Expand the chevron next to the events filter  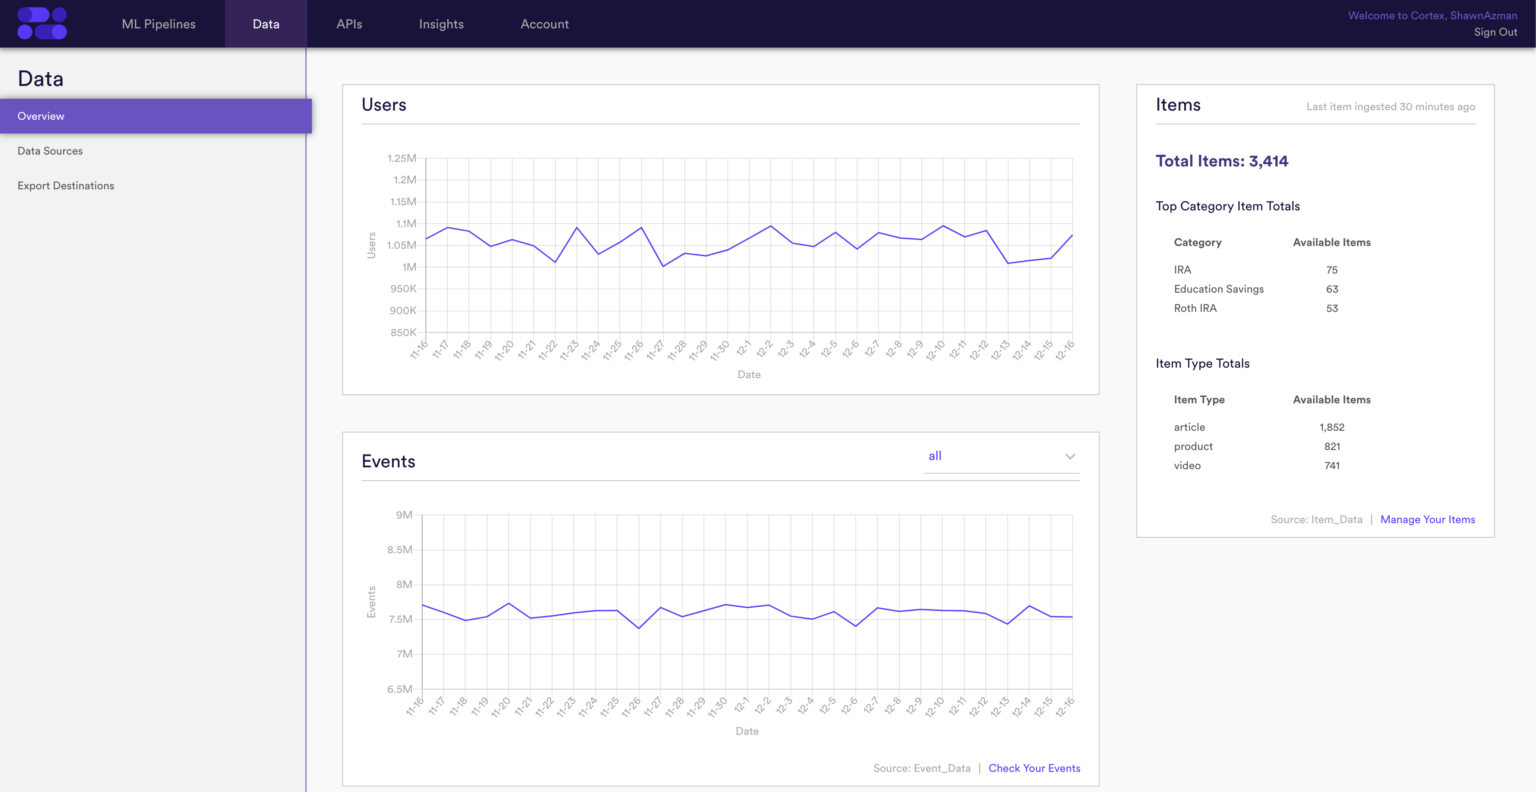click(1070, 456)
